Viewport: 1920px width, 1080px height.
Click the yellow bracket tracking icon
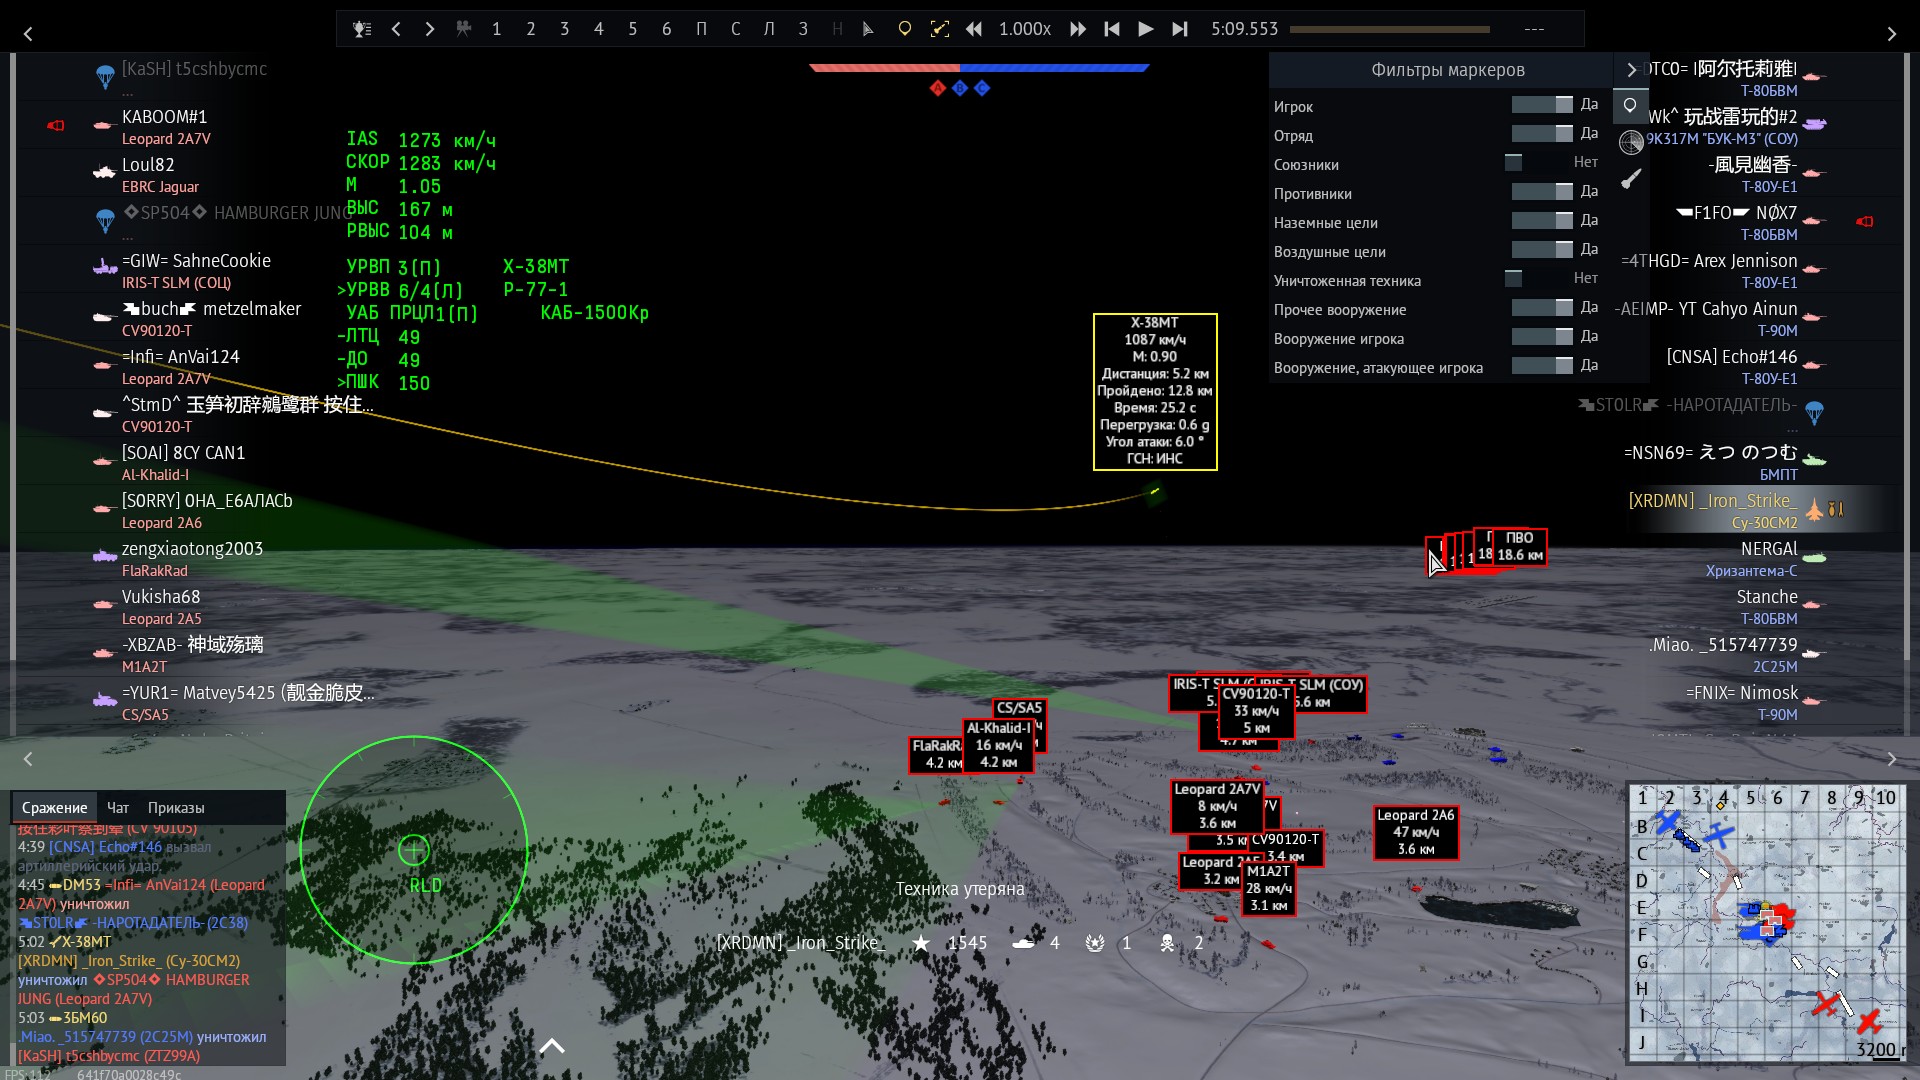939,29
